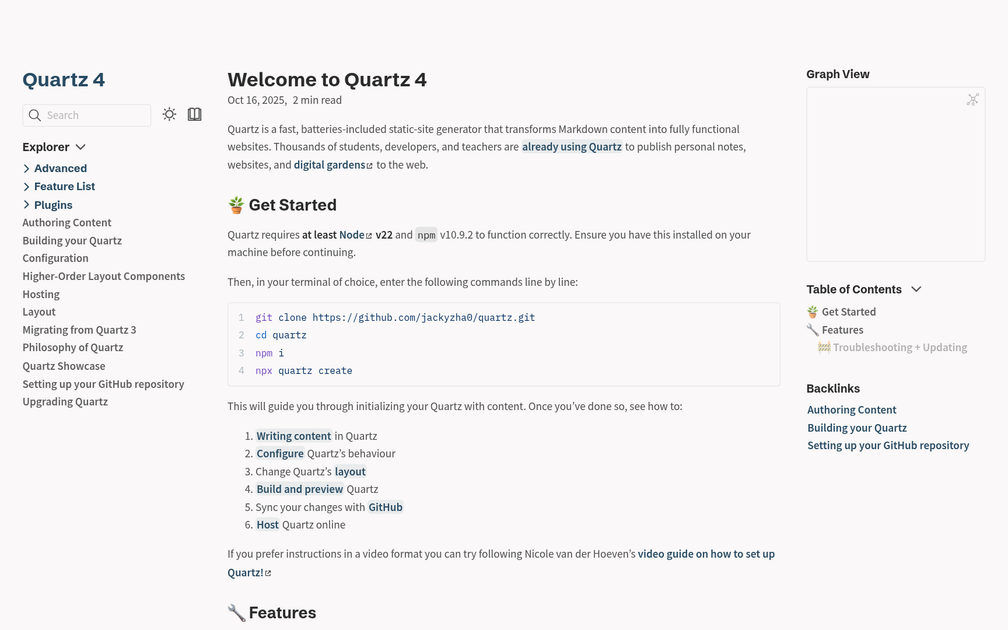The height and width of the screenshot is (630, 1008).
Task: Select Hosting in the sidebar
Action: [x=40, y=294]
